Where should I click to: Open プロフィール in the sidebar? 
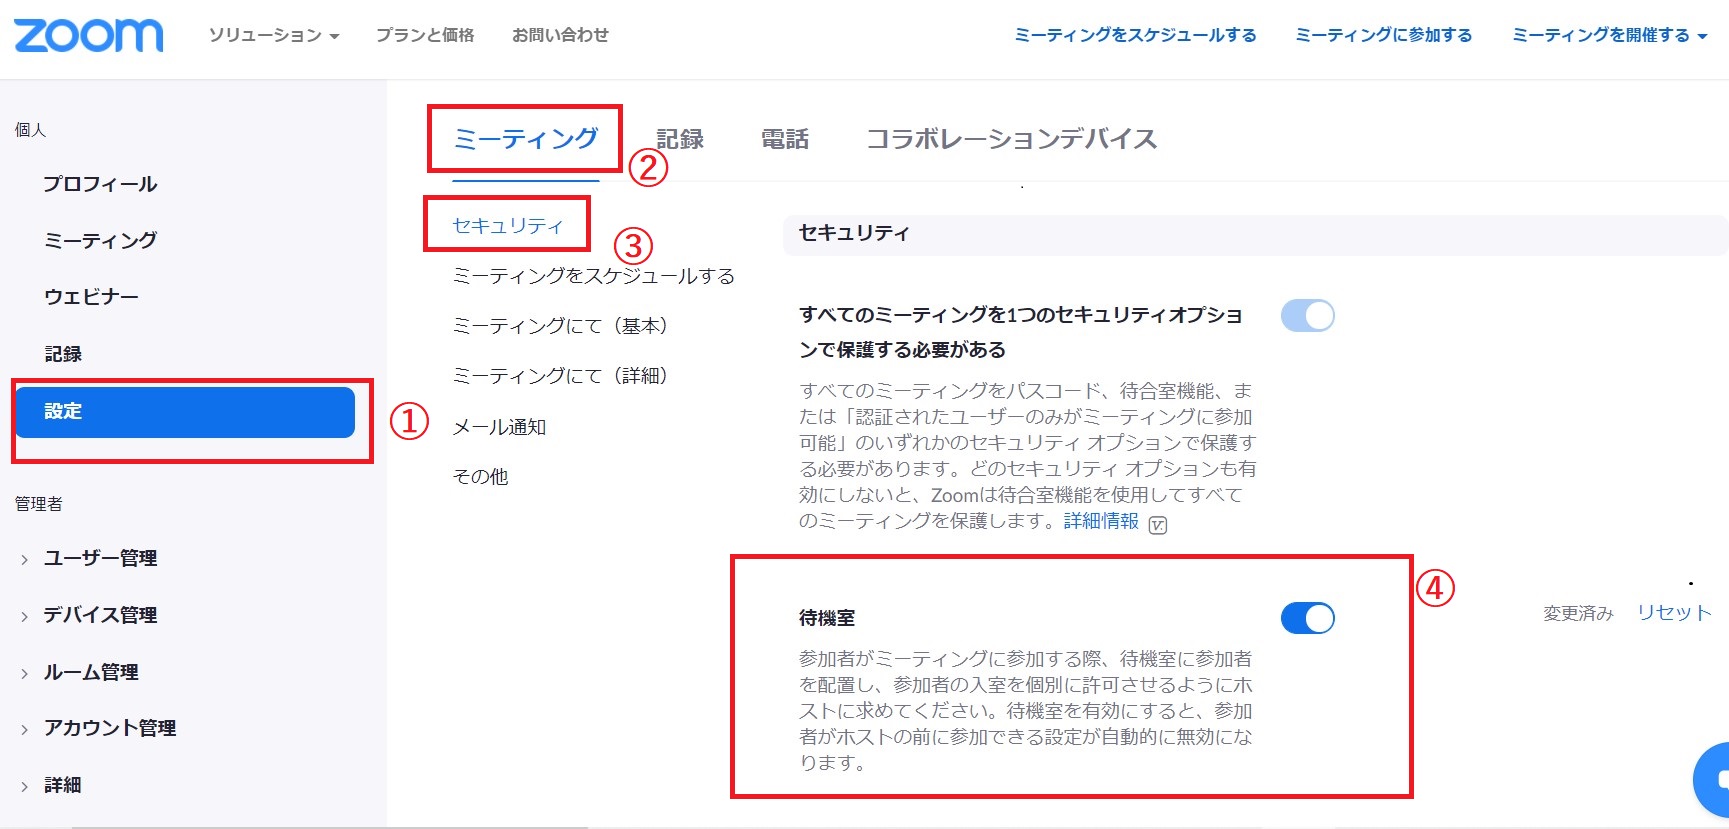[100, 184]
